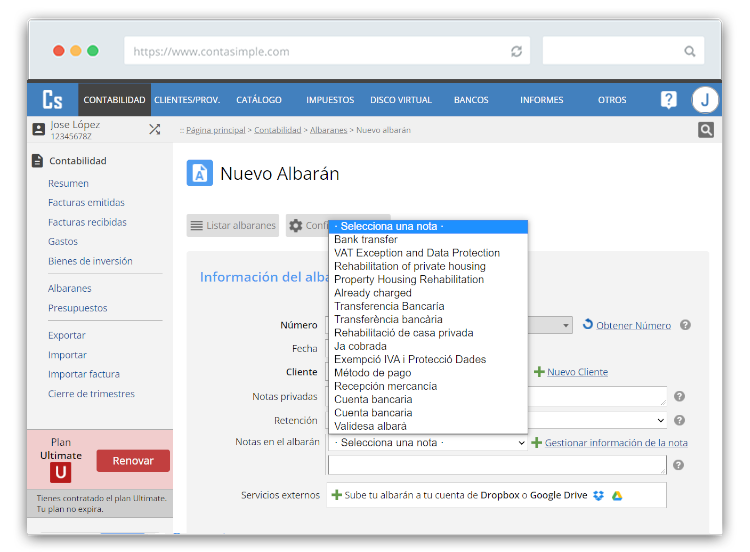Click the Renovar plan button

point(133,461)
